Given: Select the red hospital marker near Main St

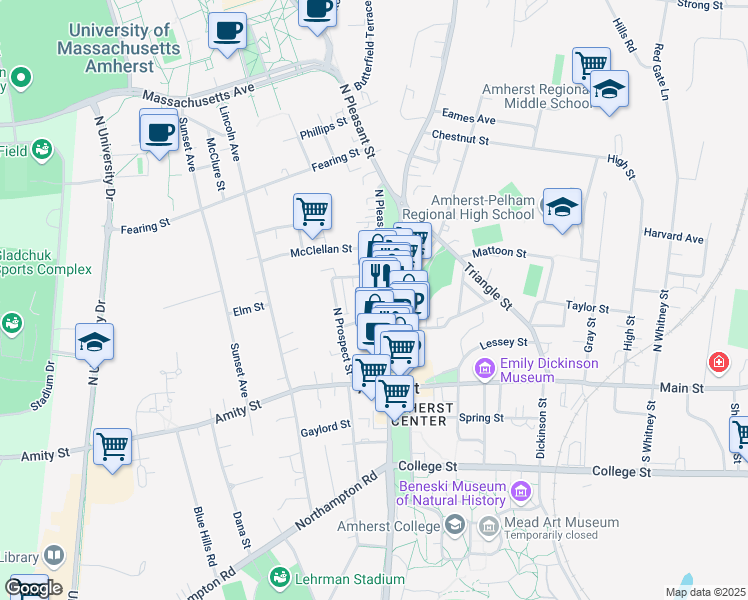Looking at the screenshot, I should [x=719, y=363].
